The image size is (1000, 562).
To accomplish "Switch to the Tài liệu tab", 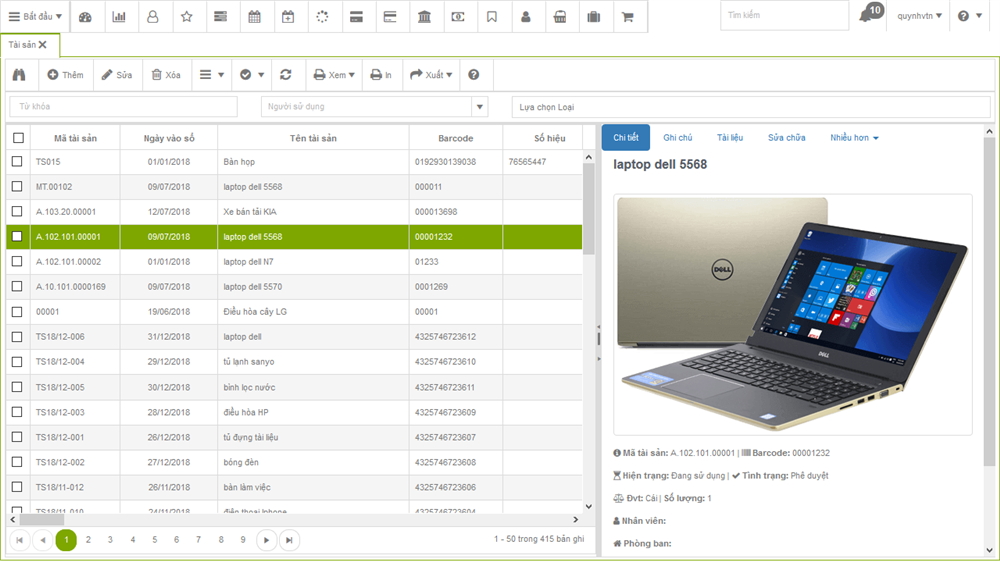I will [730, 138].
